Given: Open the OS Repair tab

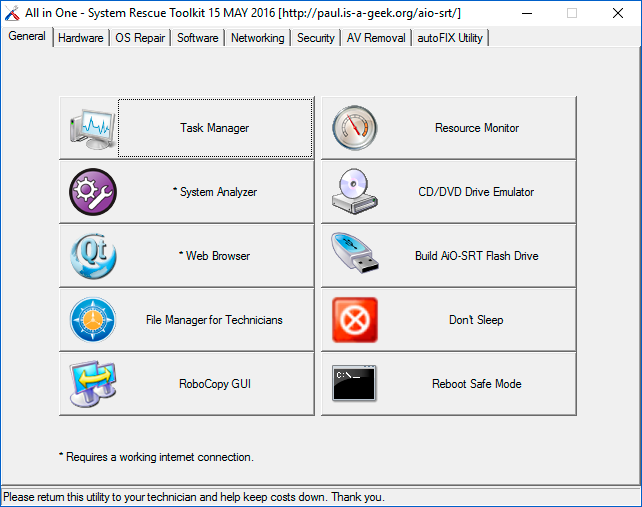Looking at the screenshot, I should (140, 38).
